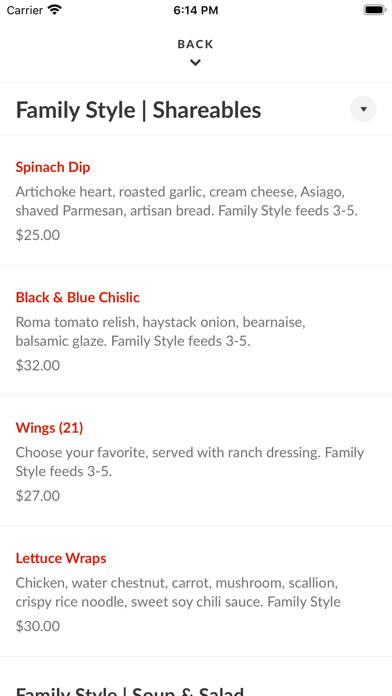The width and height of the screenshot is (392, 696).
Task: Tap the Wi-Fi status icon
Action: tap(55, 10)
